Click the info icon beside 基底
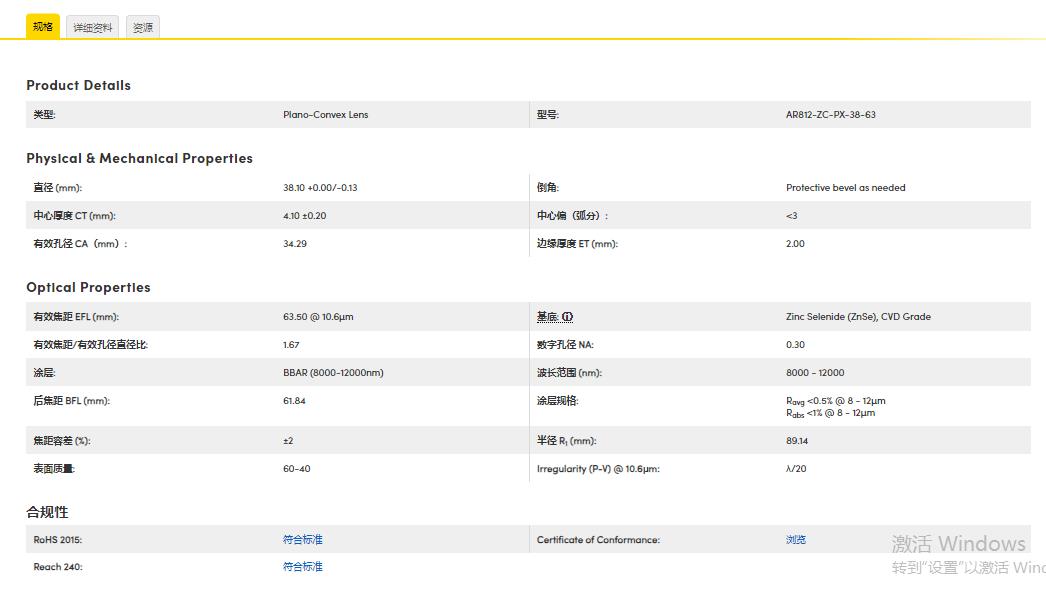1046x600 pixels. (x=567, y=317)
